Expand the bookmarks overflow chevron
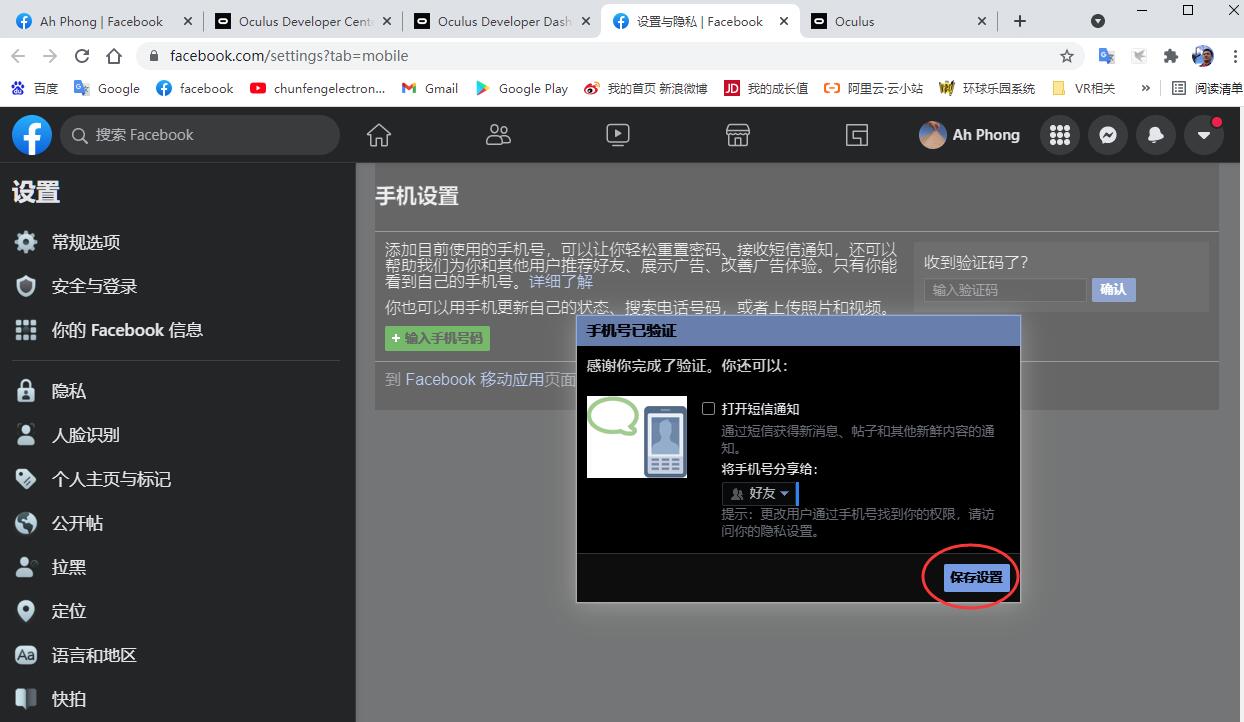This screenshot has width=1244, height=722. pos(1145,88)
